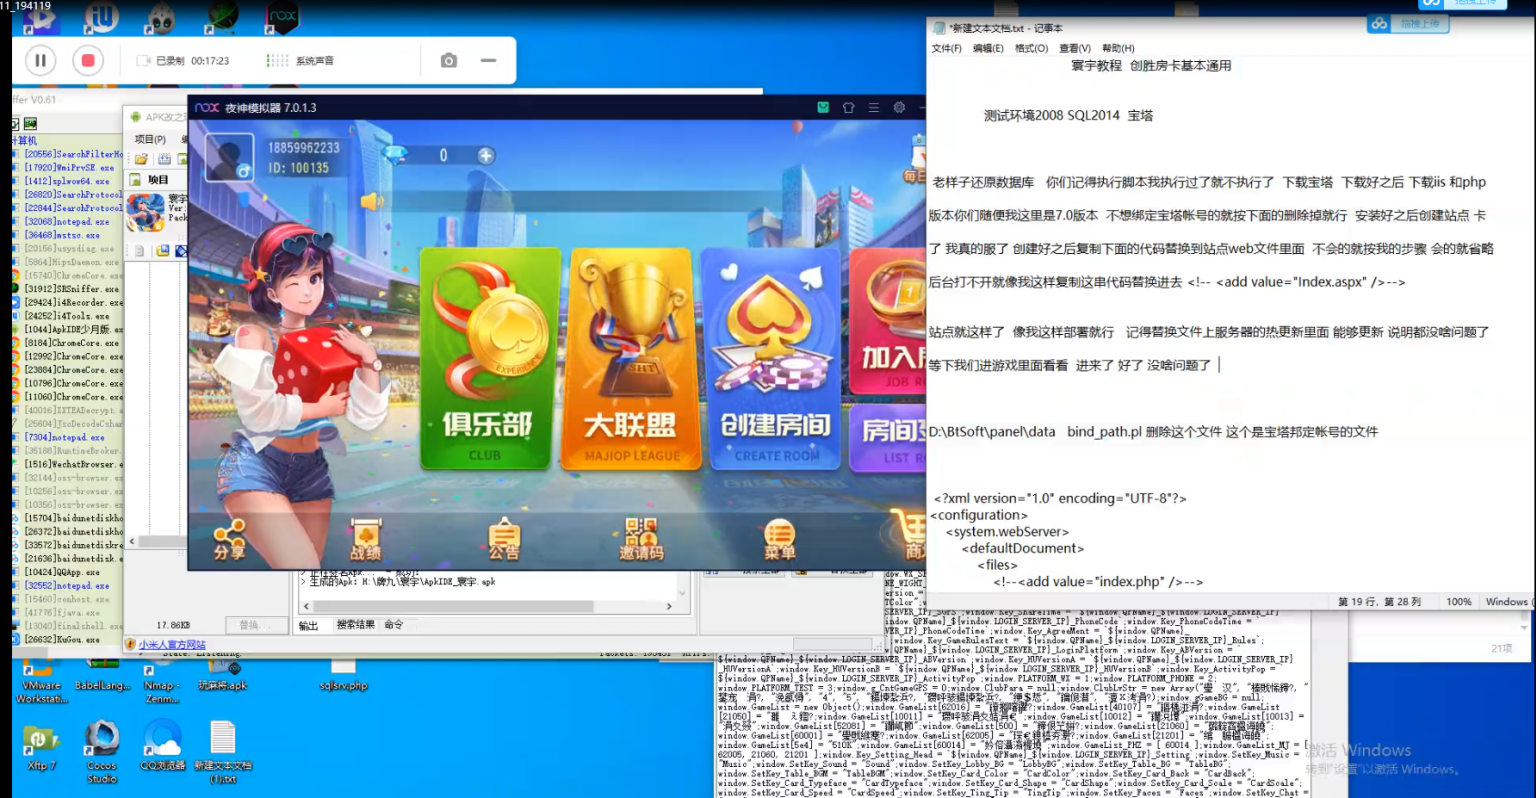This screenshot has height=798, width=1536.
Task: Open QQ浏览器 desktop shortcut
Action: pos(162,746)
